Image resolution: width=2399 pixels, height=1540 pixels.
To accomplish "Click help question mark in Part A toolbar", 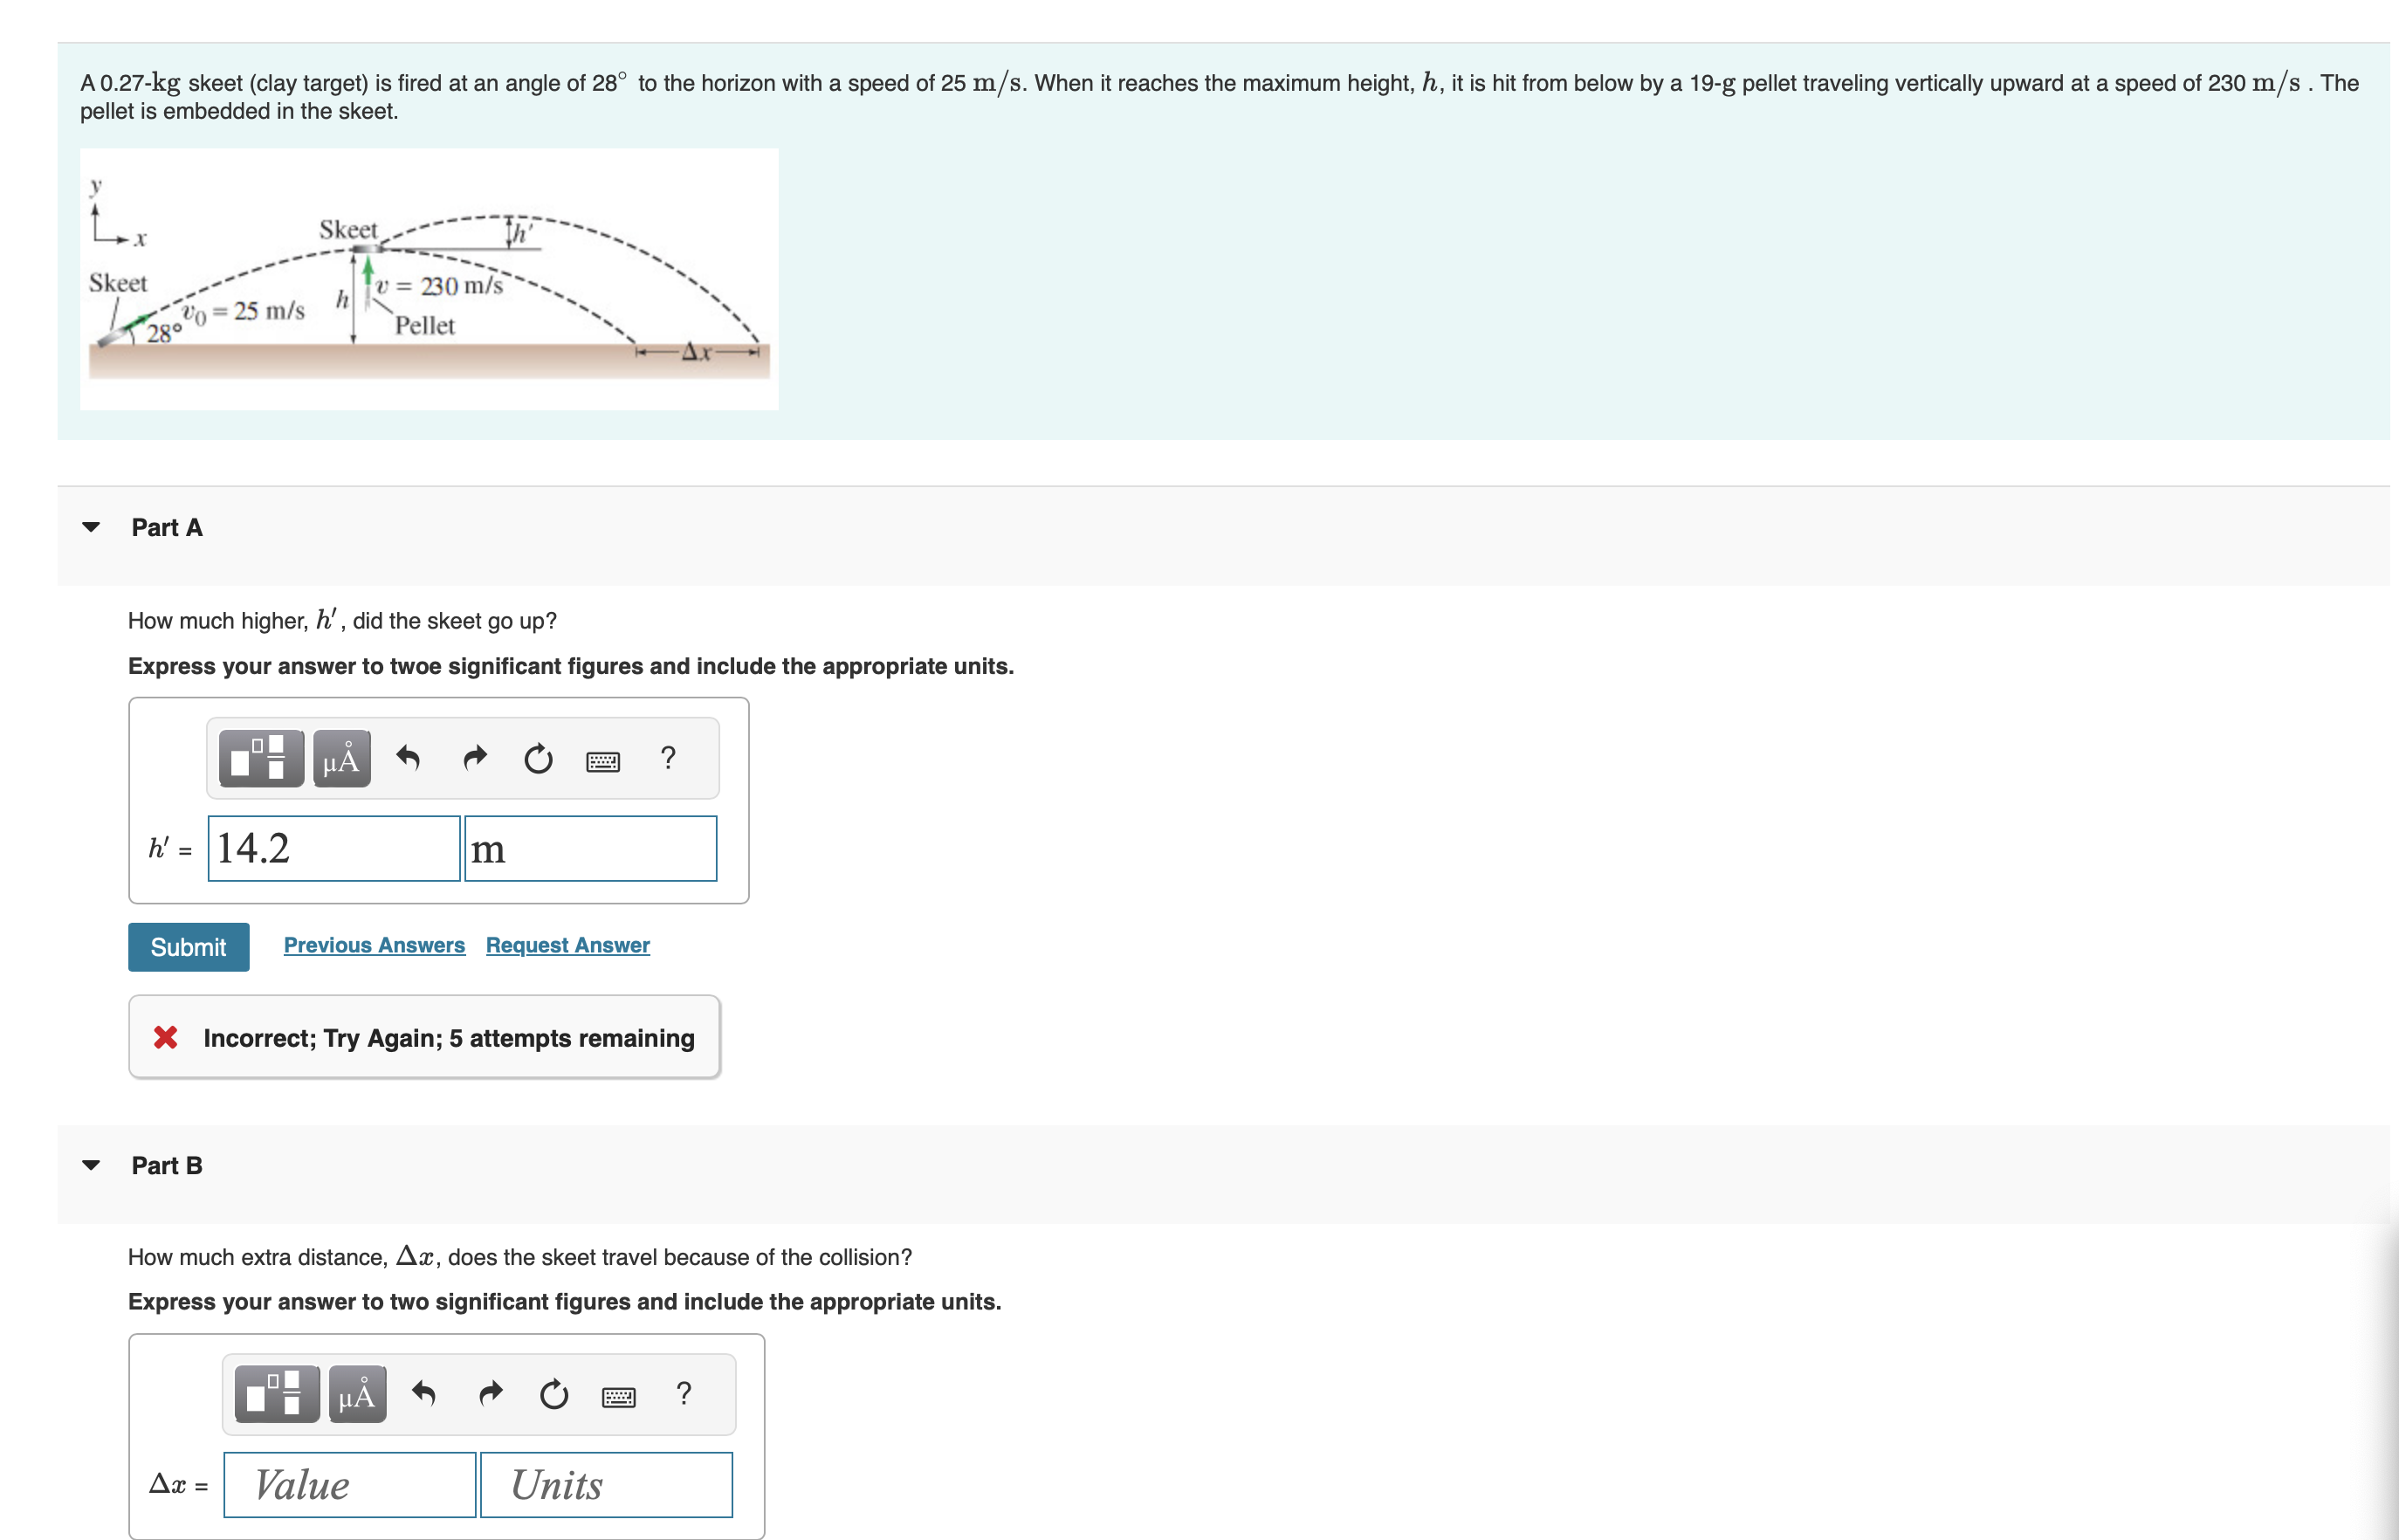I will pyautogui.click(x=668, y=758).
